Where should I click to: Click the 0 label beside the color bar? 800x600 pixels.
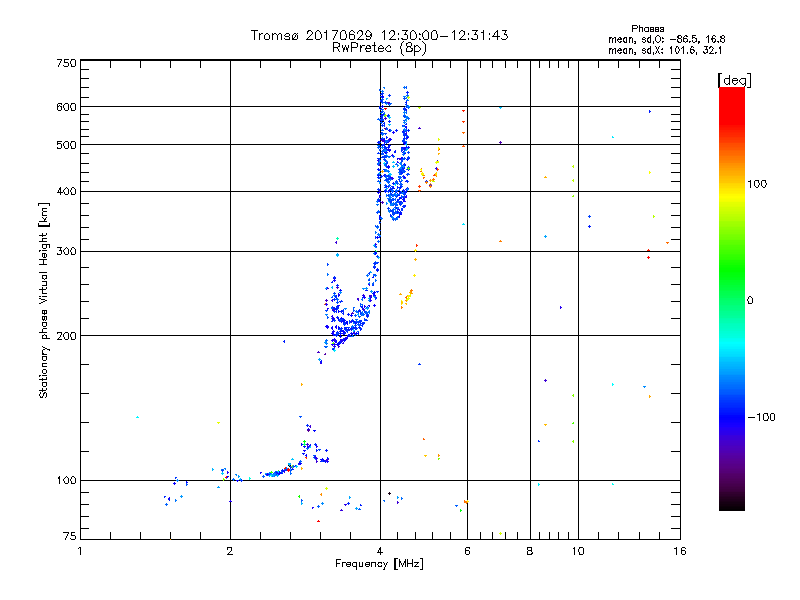point(750,301)
